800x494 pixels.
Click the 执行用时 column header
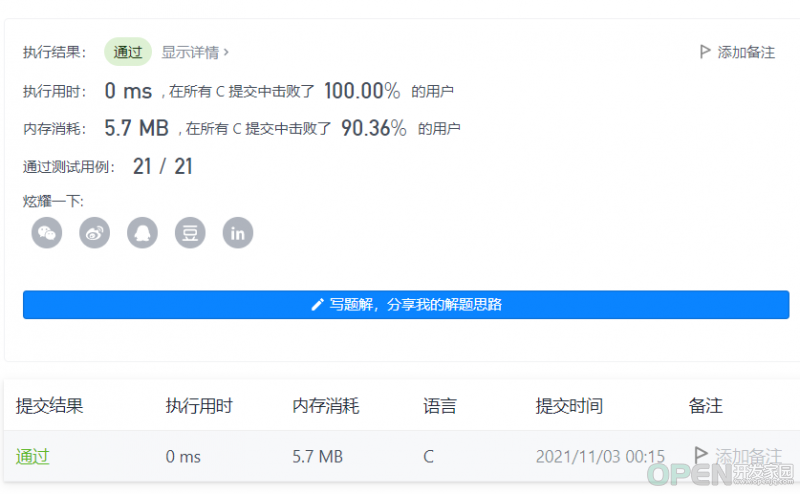(x=199, y=406)
